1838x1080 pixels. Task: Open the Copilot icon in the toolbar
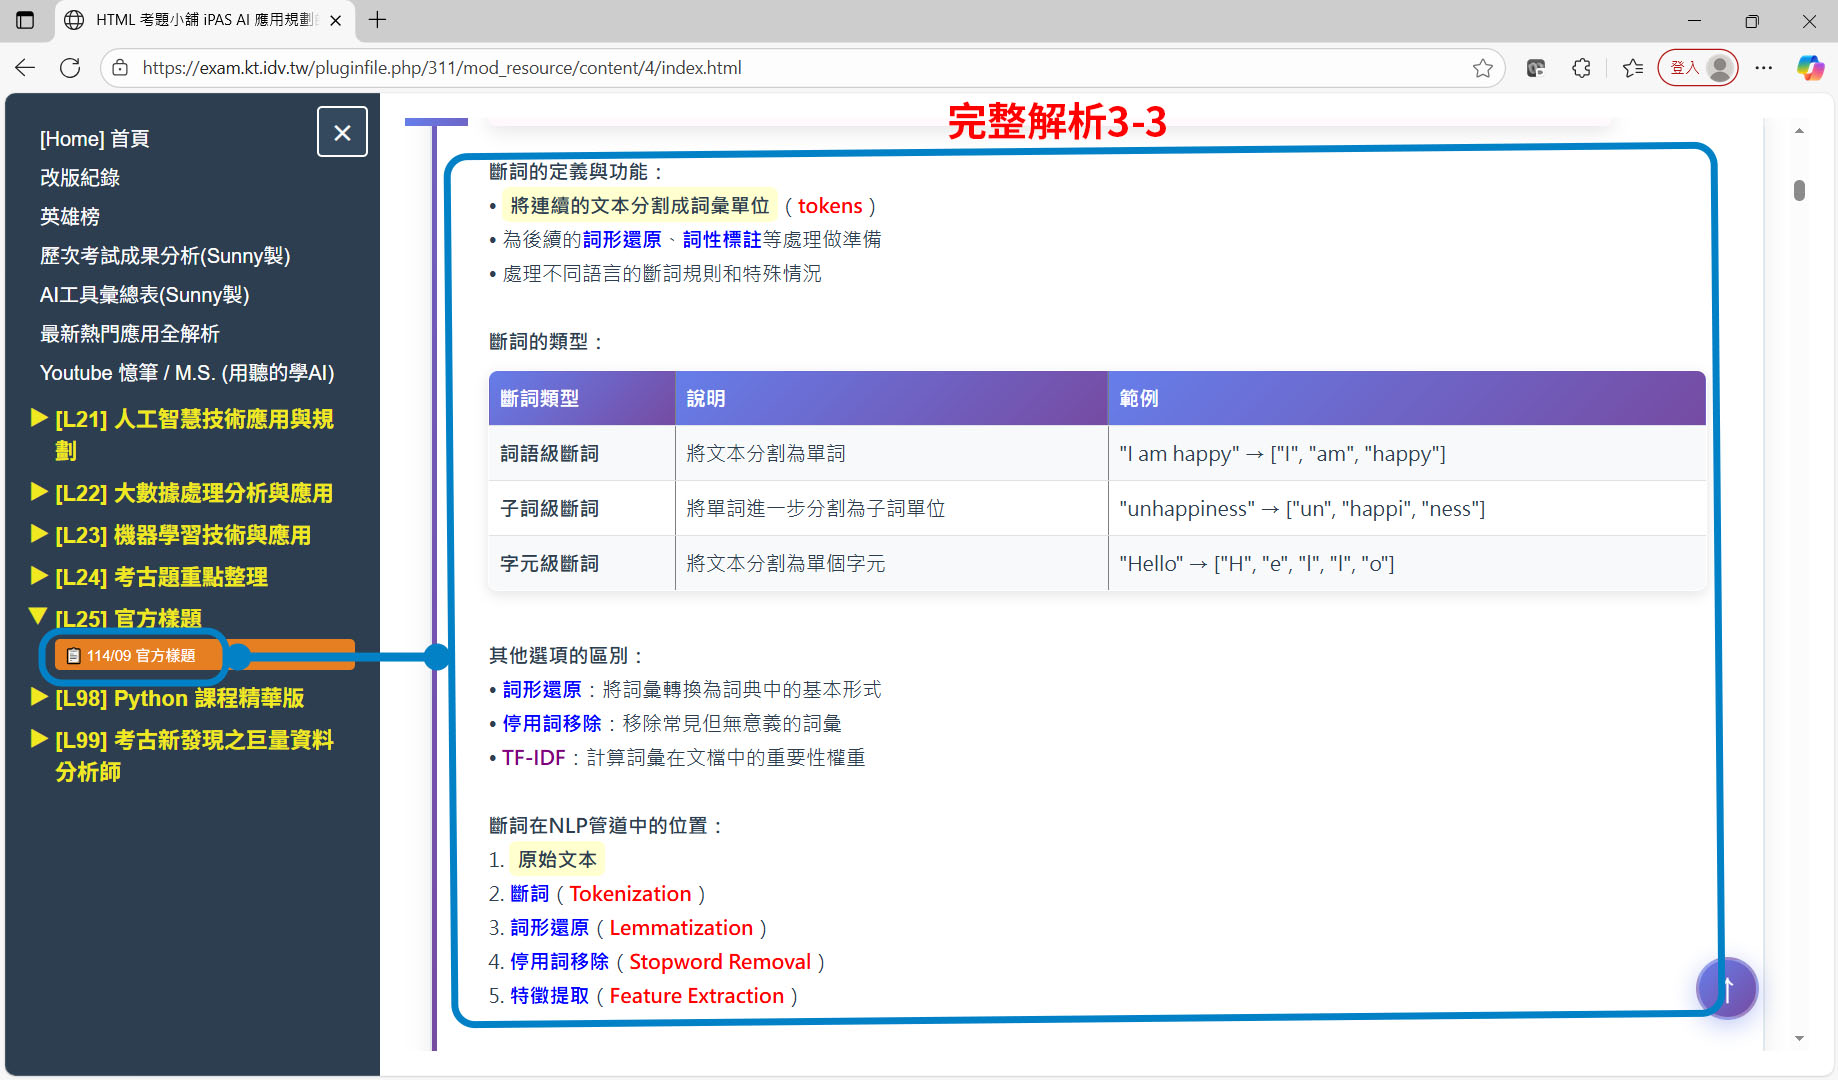click(x=1810, y=68)
